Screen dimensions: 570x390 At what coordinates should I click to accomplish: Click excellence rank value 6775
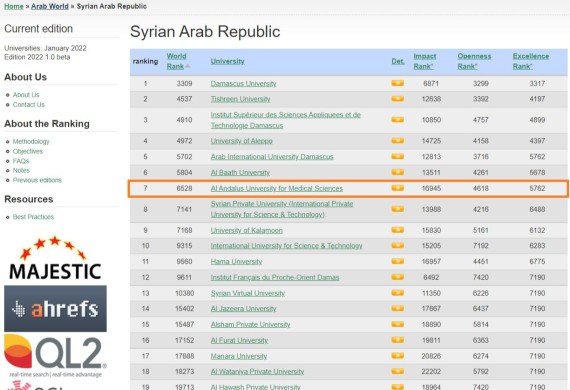click(x=537, y=262)
